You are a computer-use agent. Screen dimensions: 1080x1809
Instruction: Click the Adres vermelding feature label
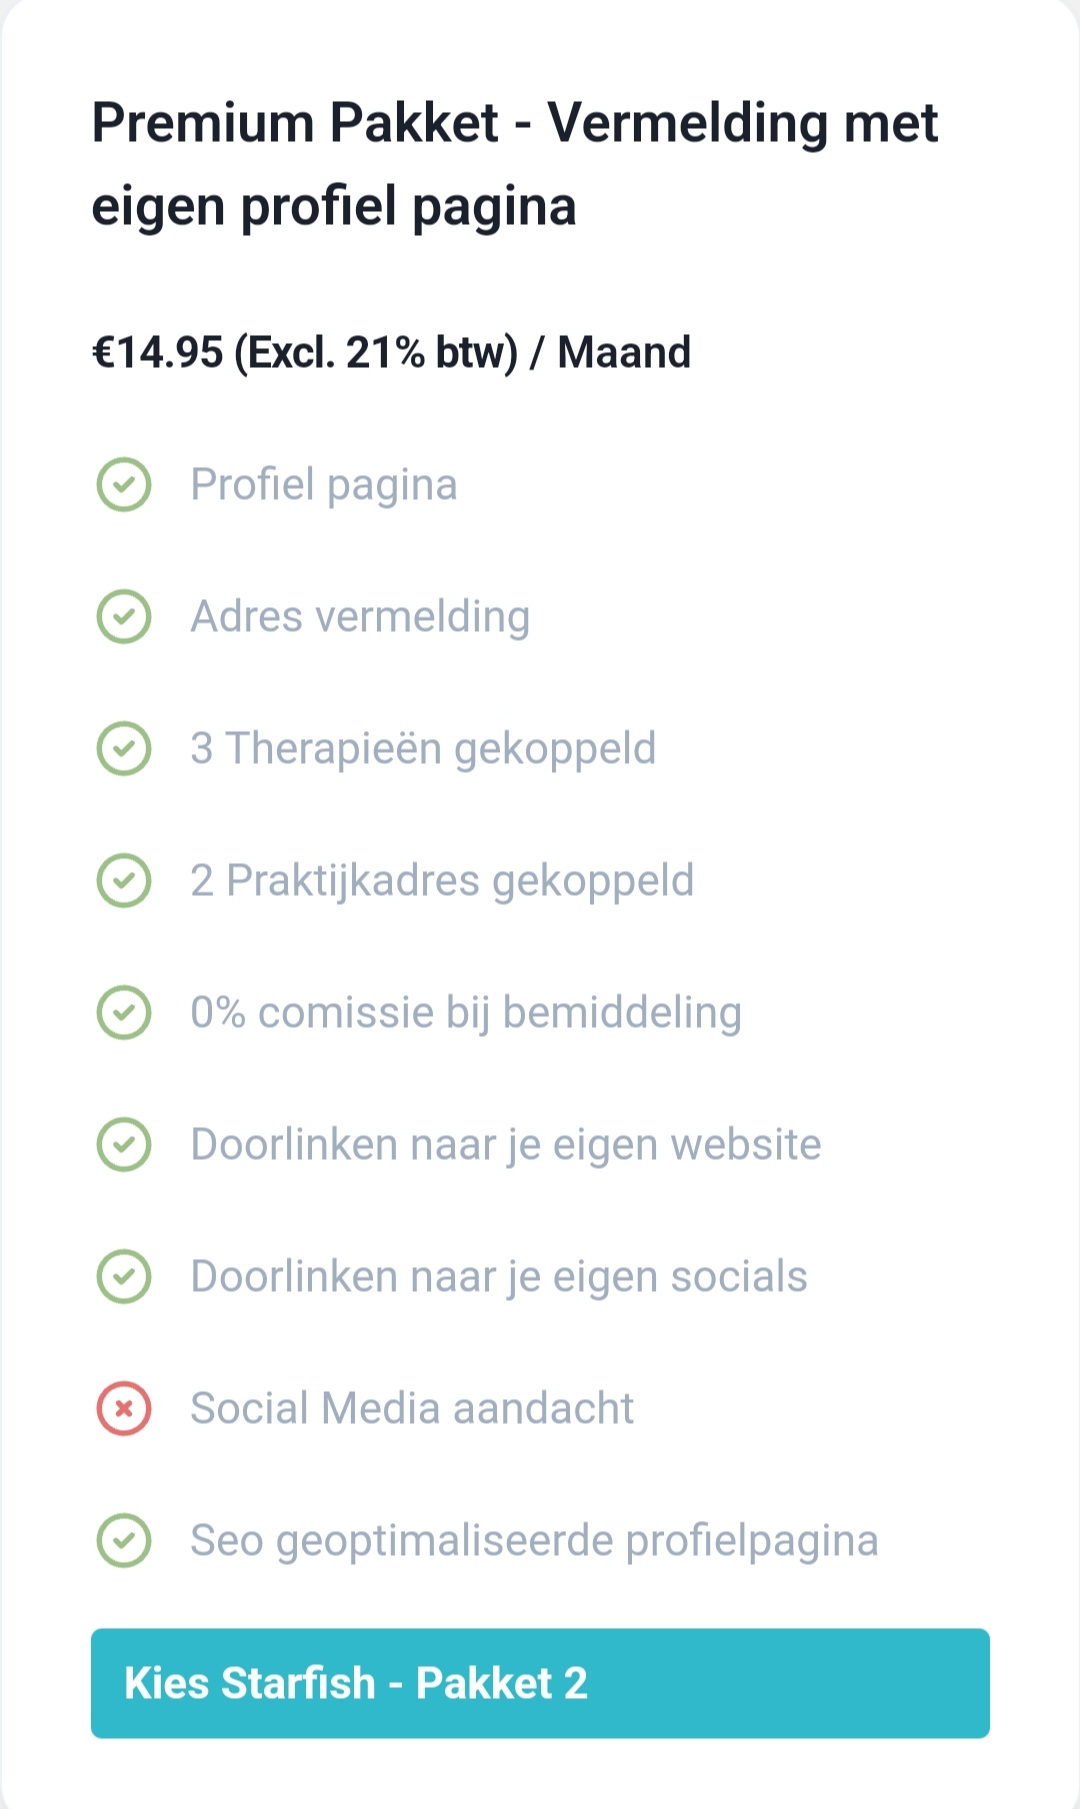(360, 617)
